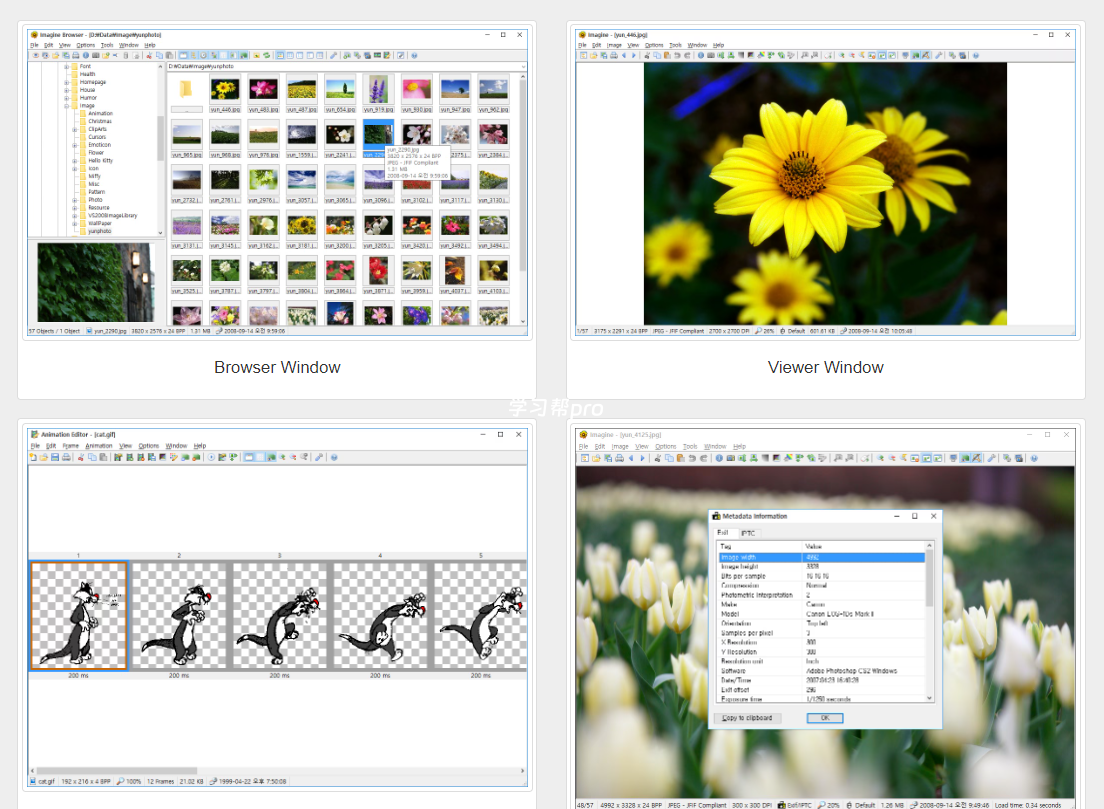
Task: Select thumbnail yun_919.jpg in Browser
Action: coord(378,94)
